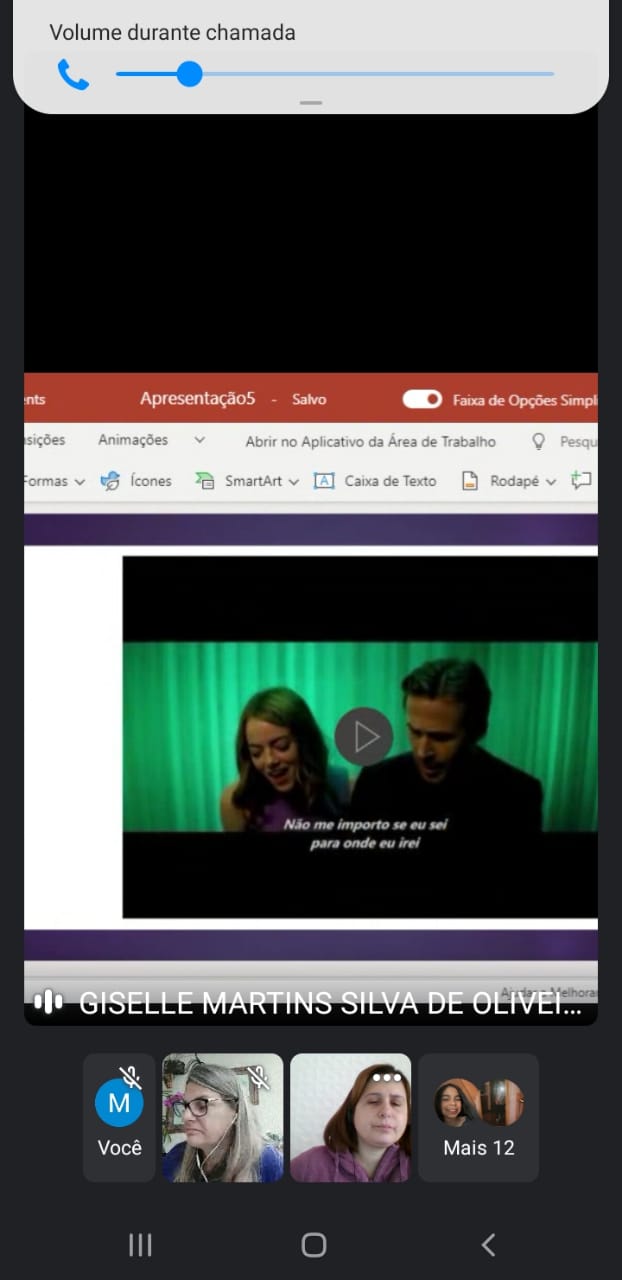
Task: Tap your own Você participant tile
Action: 119,1117
